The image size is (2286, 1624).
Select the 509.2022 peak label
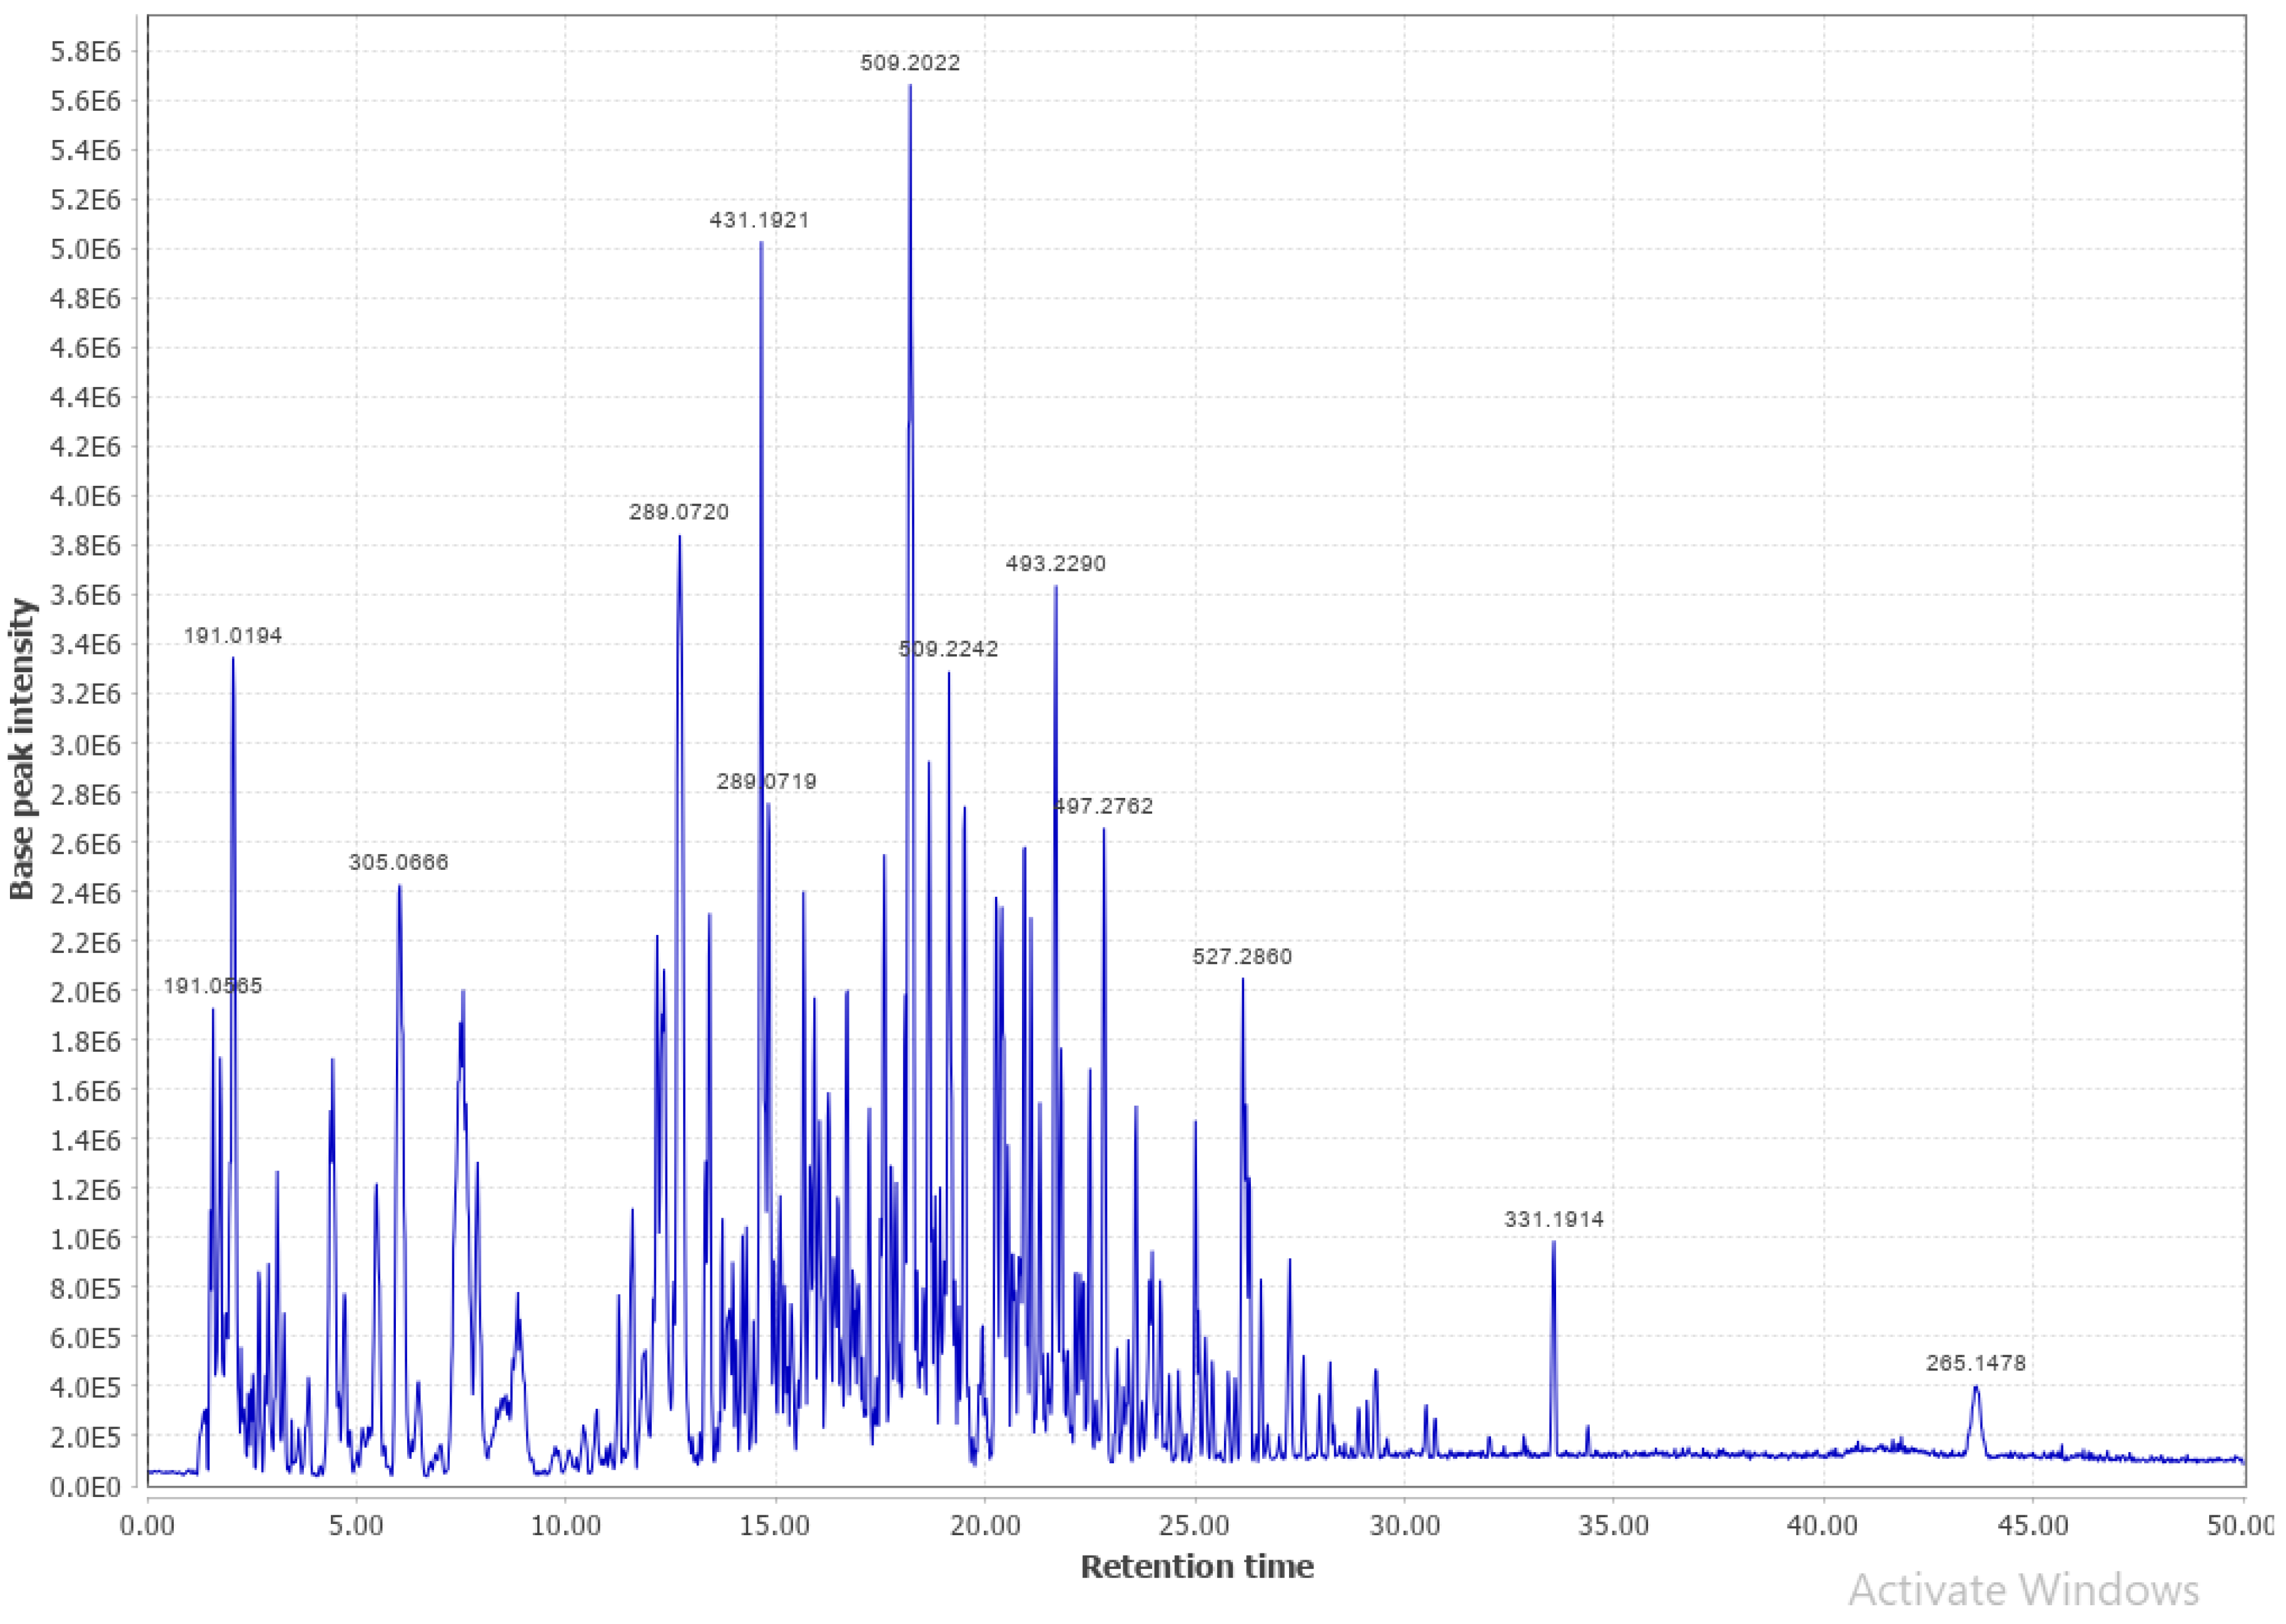click(911, 62)
